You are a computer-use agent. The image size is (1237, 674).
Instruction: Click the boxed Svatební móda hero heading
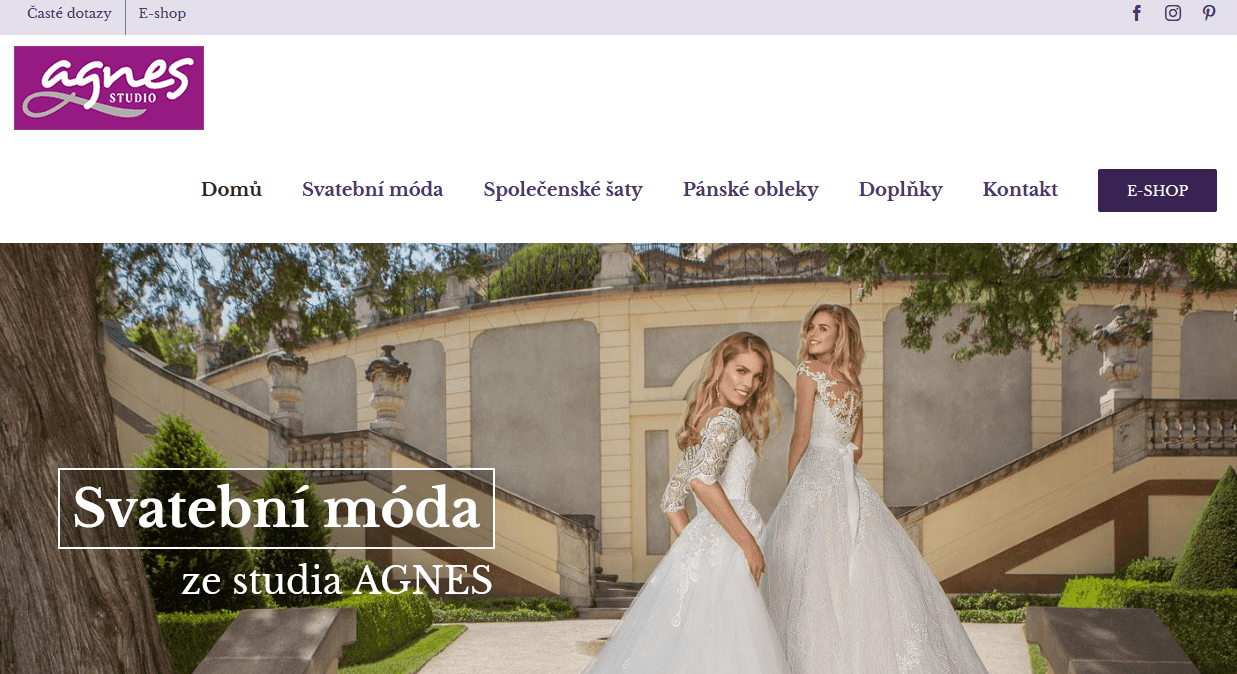[276, 508]
